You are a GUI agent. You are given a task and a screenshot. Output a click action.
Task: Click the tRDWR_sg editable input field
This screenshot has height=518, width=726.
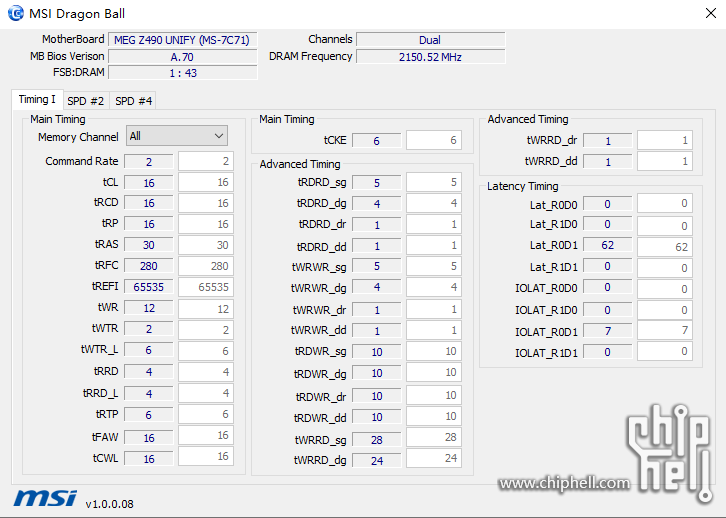click(434, 351)
